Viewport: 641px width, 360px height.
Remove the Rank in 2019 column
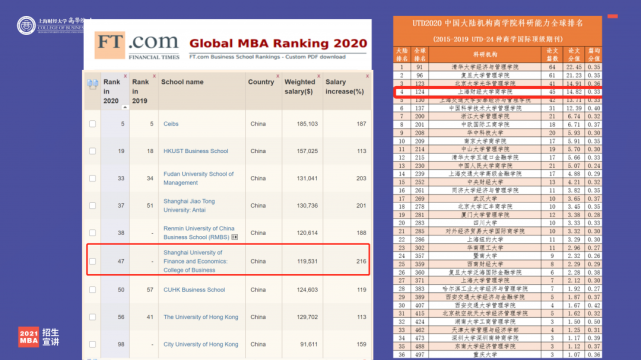pyautogui.click(x=154, y=76)
